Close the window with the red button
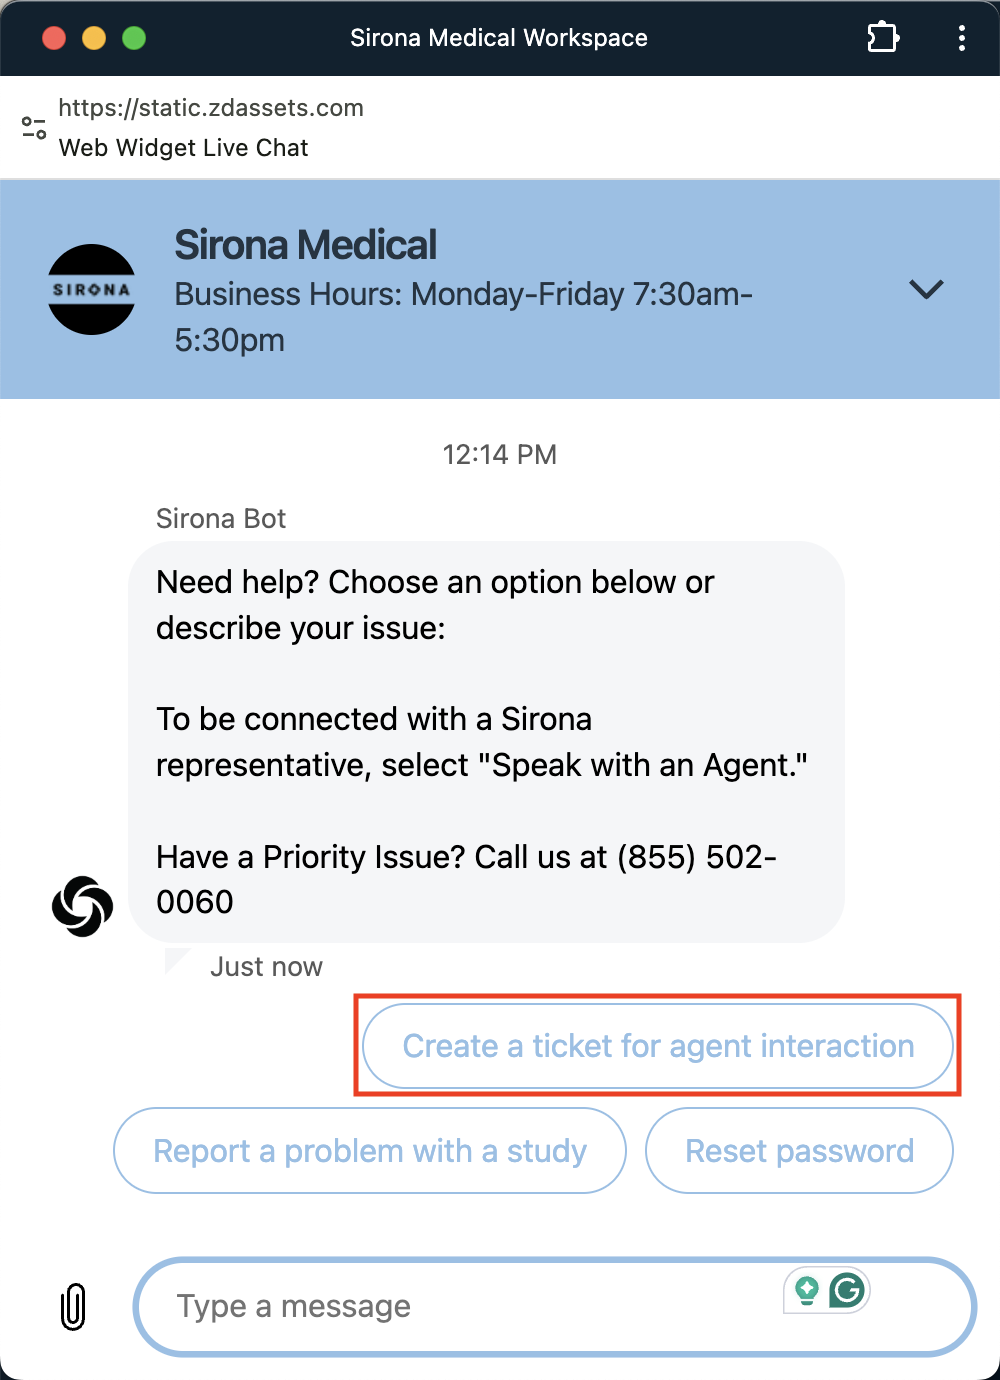 (x=54, y=38)
